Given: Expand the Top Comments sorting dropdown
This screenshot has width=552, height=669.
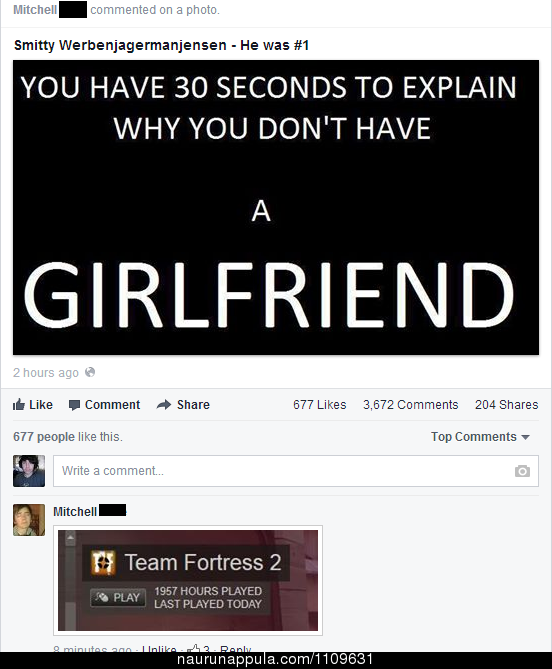Looking at the screenshot, I should pos(480,437).
